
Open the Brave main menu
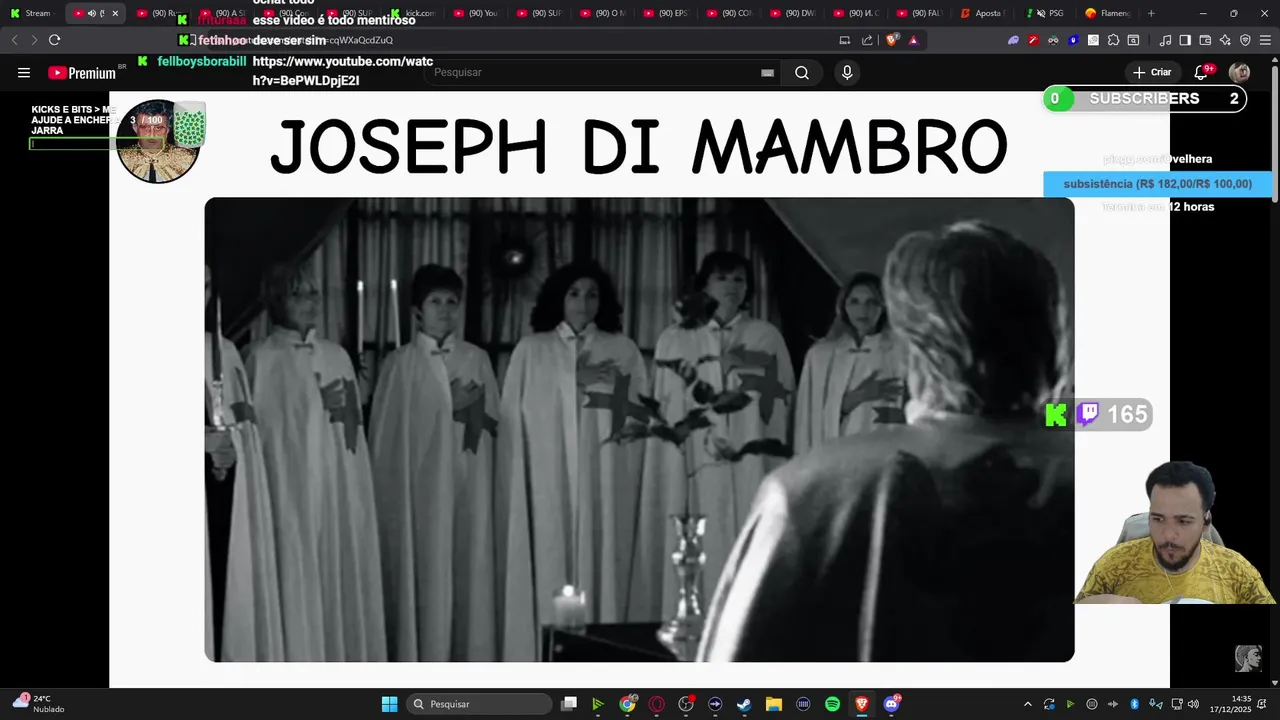coord(1265,40)
